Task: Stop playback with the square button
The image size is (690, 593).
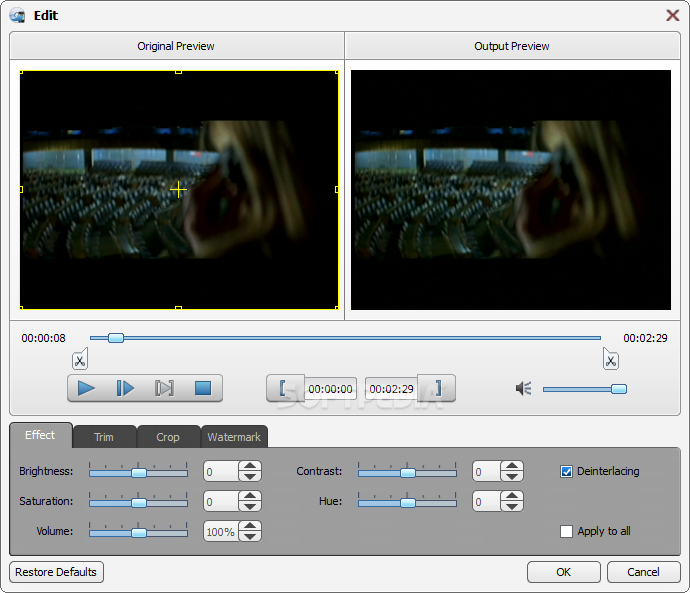Action: pyautogui.click(x=203, y=388)
